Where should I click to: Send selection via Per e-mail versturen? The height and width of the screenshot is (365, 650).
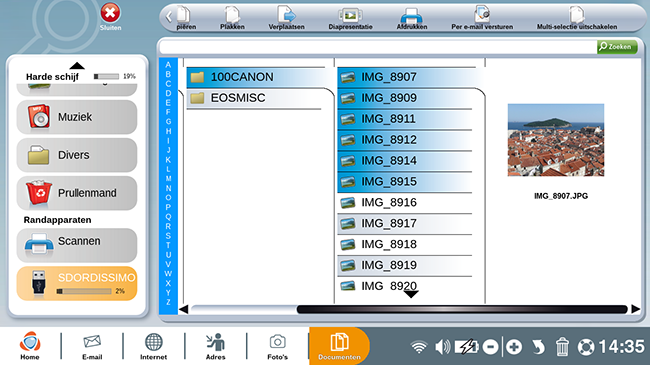(482, 19)
